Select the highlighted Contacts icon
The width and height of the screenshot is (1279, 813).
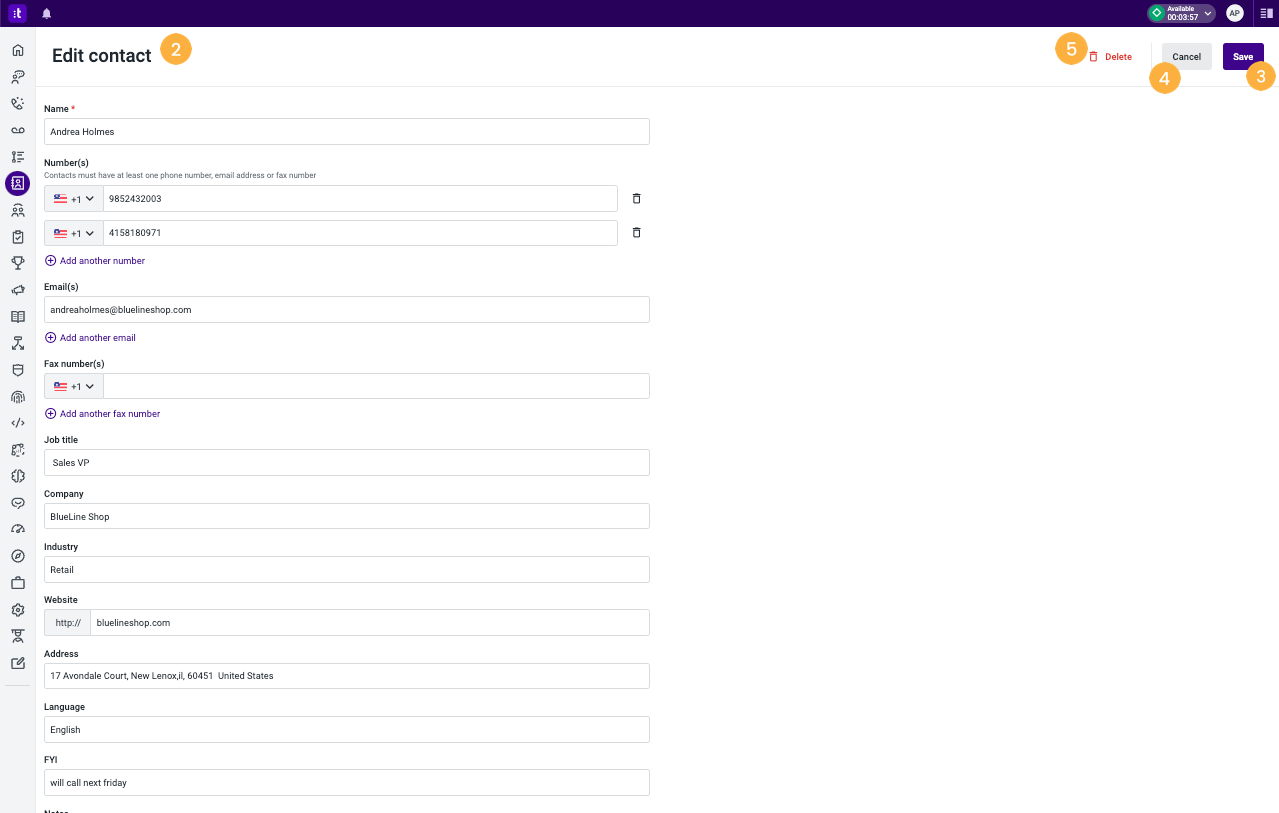17,183
